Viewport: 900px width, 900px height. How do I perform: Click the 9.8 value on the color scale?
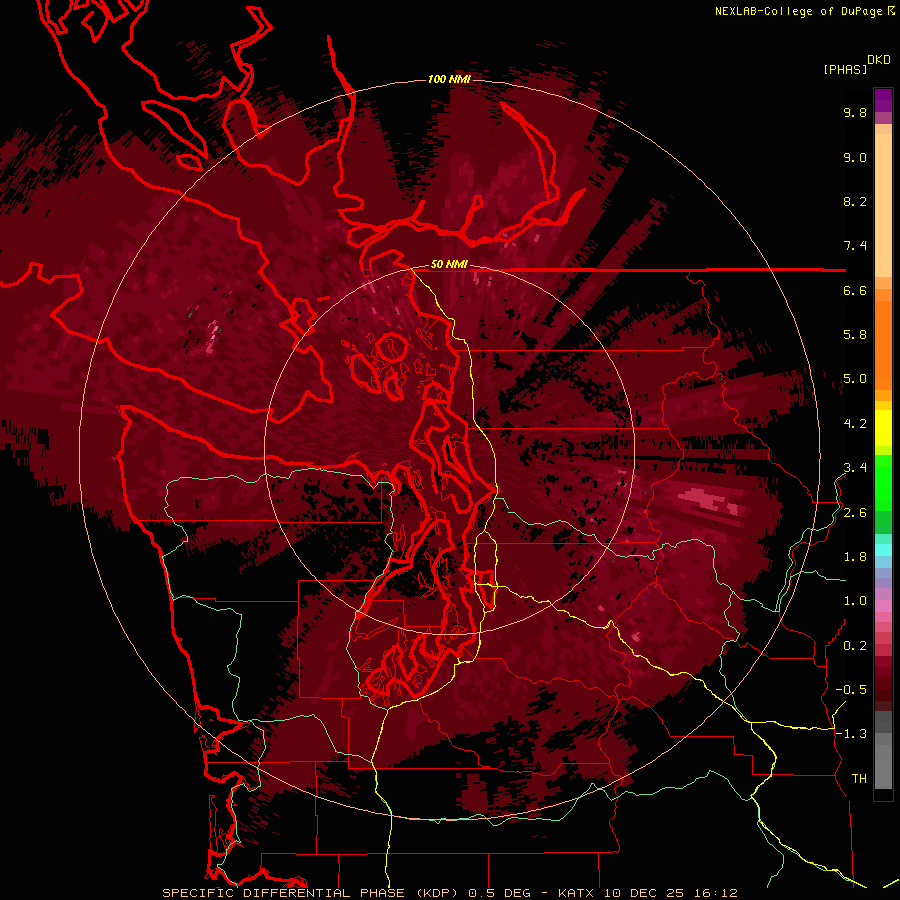click(855, 112)
